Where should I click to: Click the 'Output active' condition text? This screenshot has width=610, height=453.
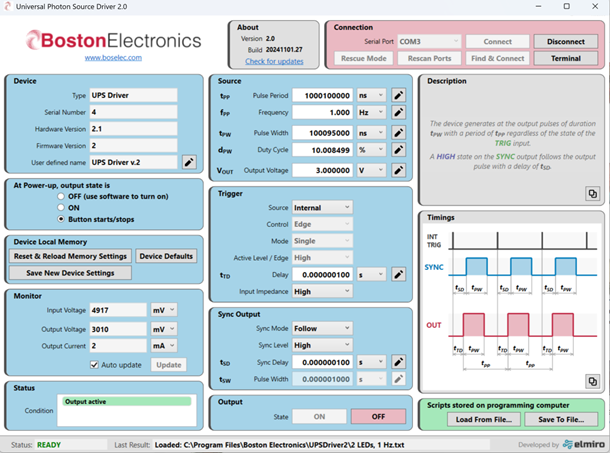[85, 402]
